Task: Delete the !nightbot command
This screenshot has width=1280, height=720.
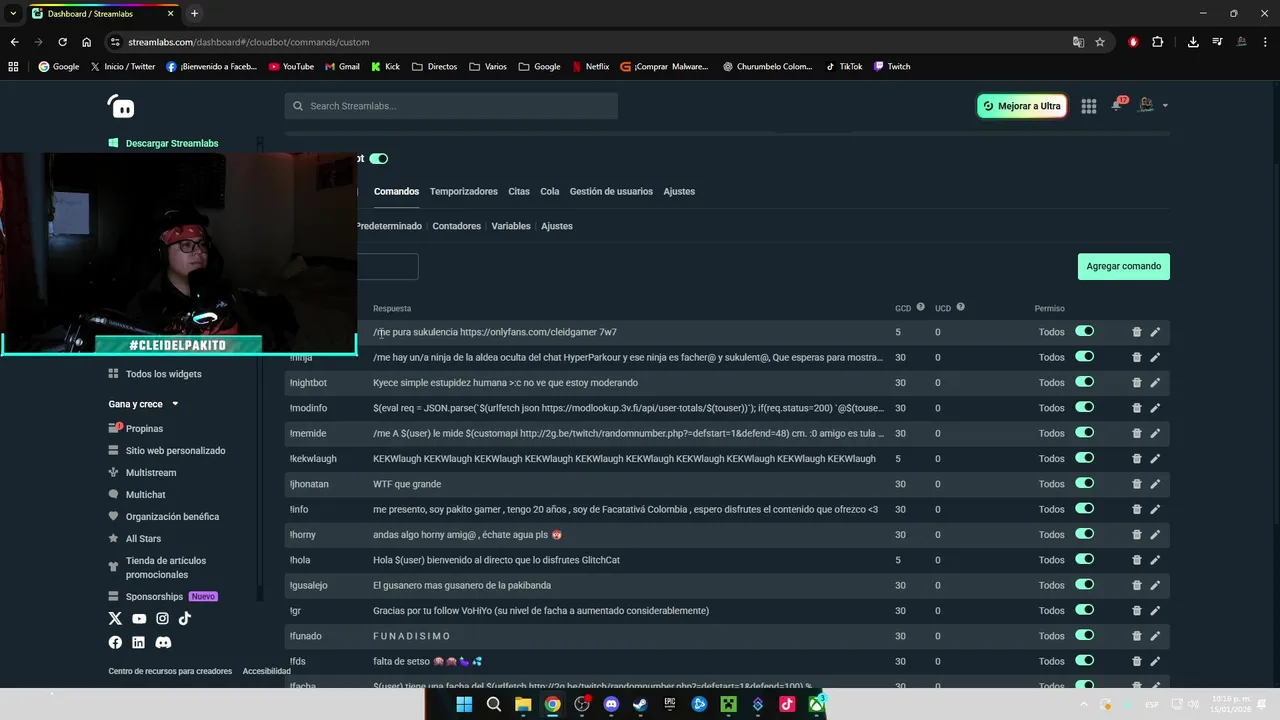Action: point(1137,383)
